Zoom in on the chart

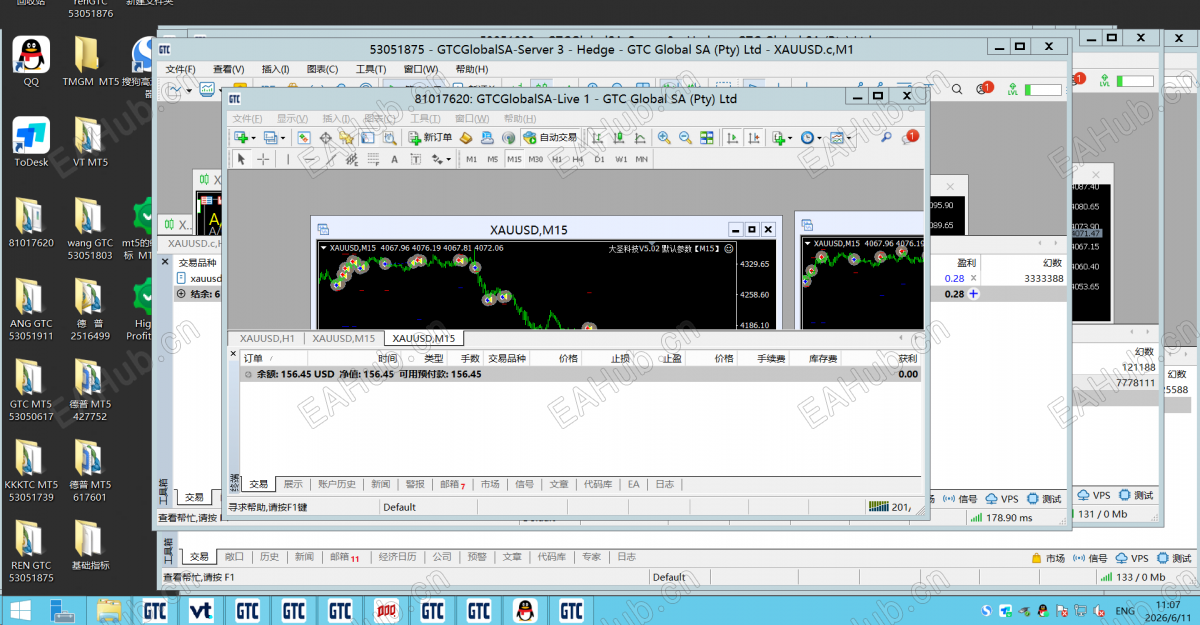(x=663, y=137)
